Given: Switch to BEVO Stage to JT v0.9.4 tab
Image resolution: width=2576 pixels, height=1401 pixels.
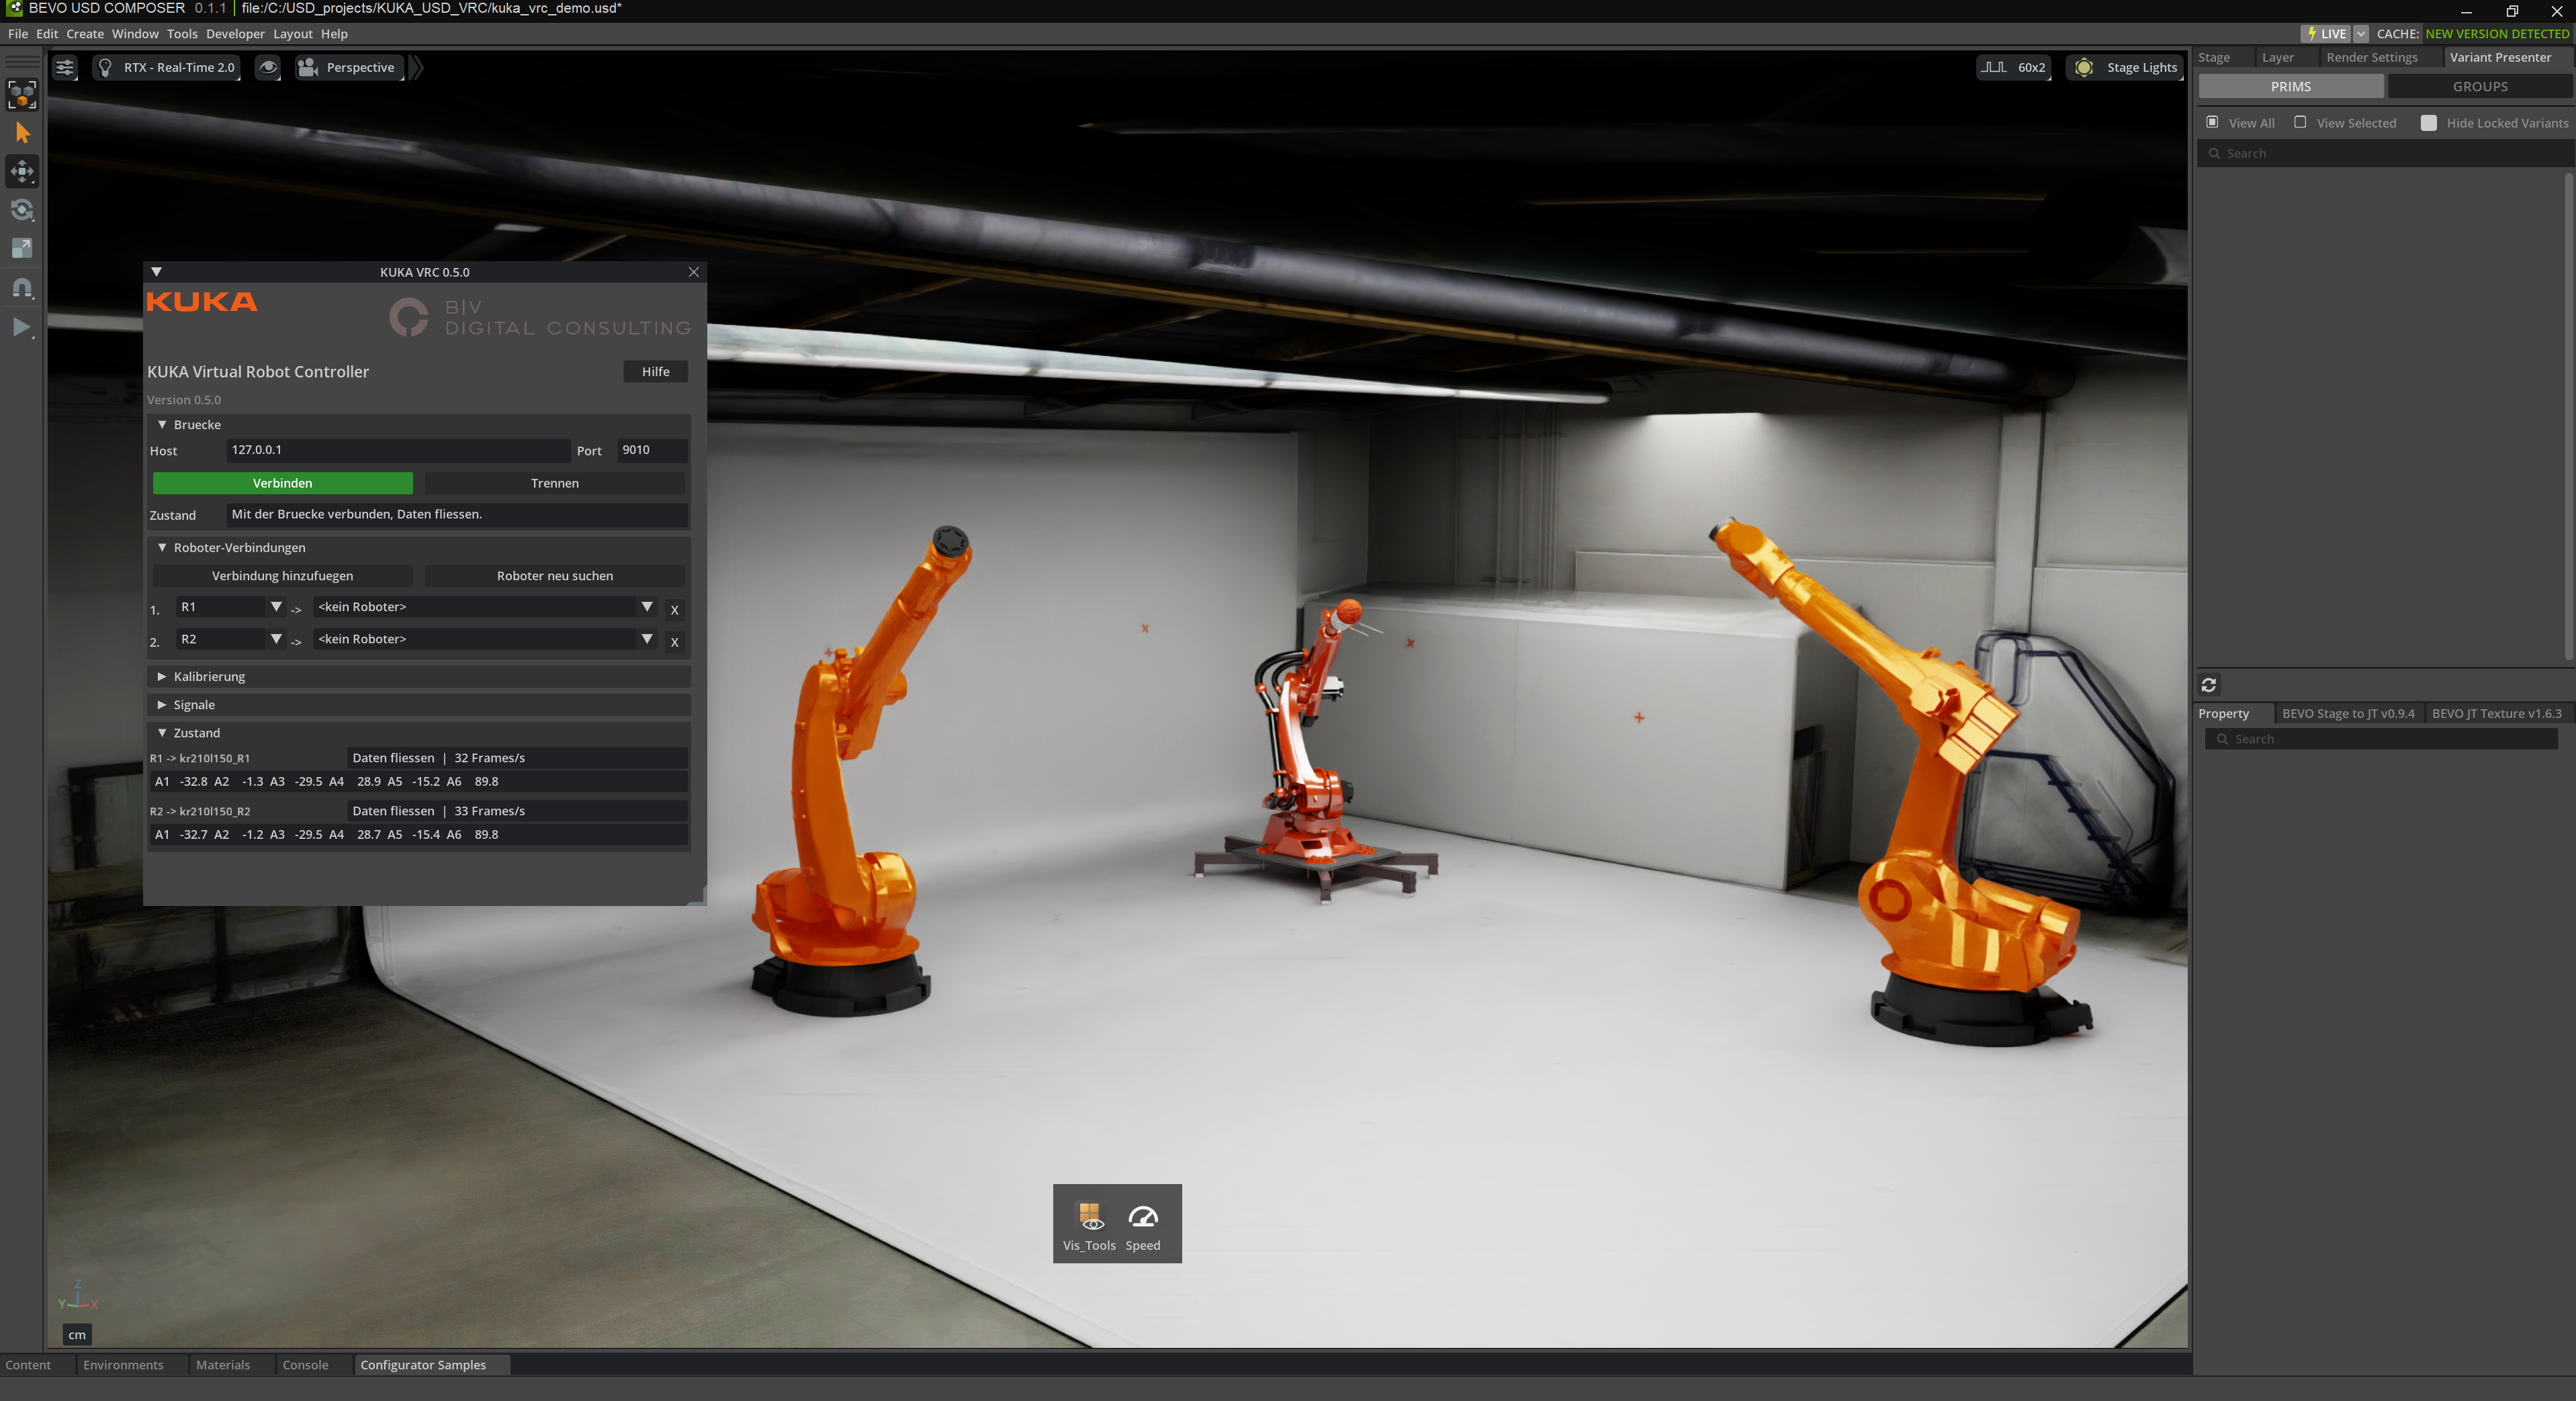Looking at the screenshot, I should (x=2347, y=714).
